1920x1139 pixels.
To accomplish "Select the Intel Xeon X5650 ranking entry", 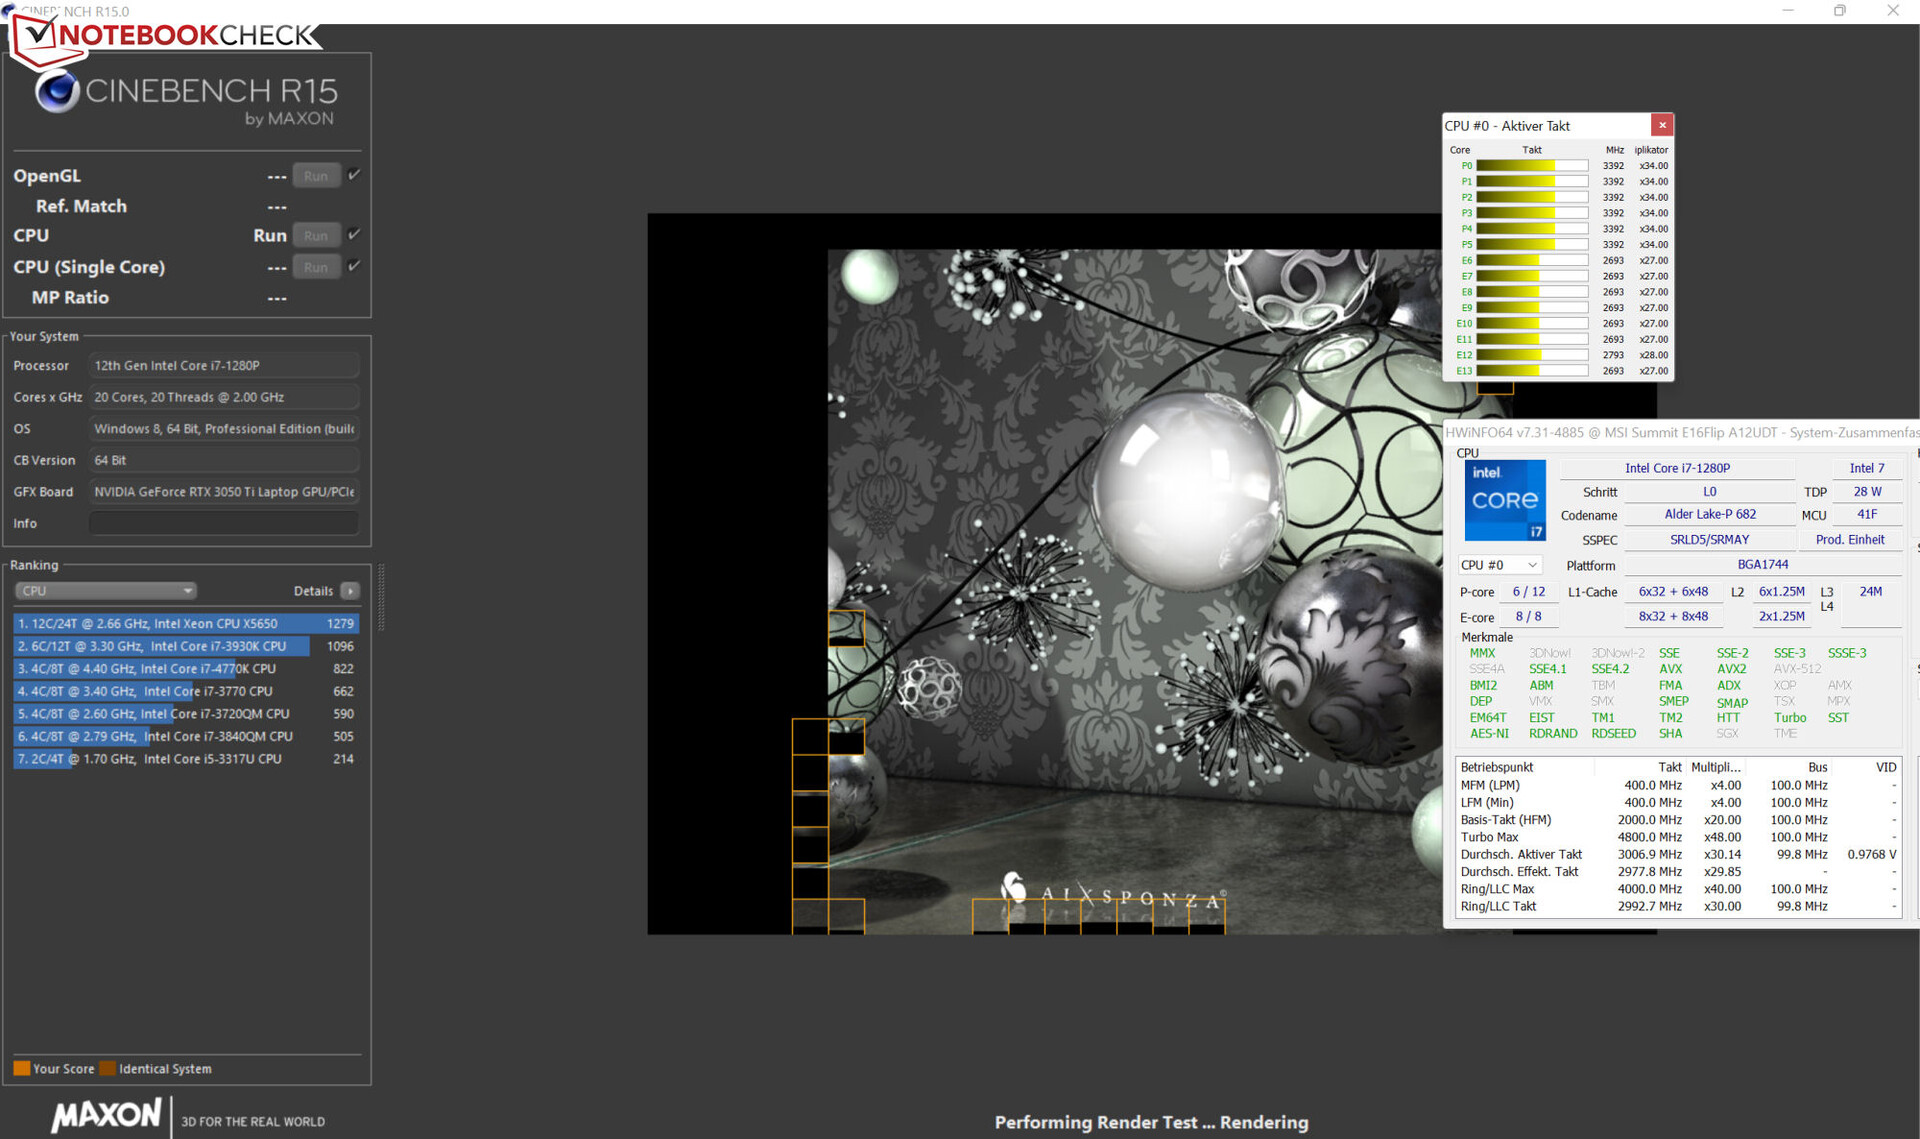I will click(x=185, y=623).
